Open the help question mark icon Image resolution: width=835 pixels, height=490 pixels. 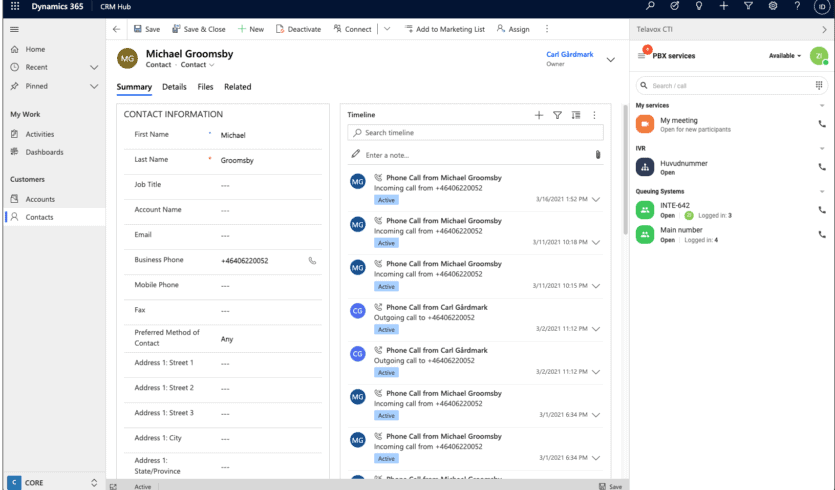tap(797, 6)
